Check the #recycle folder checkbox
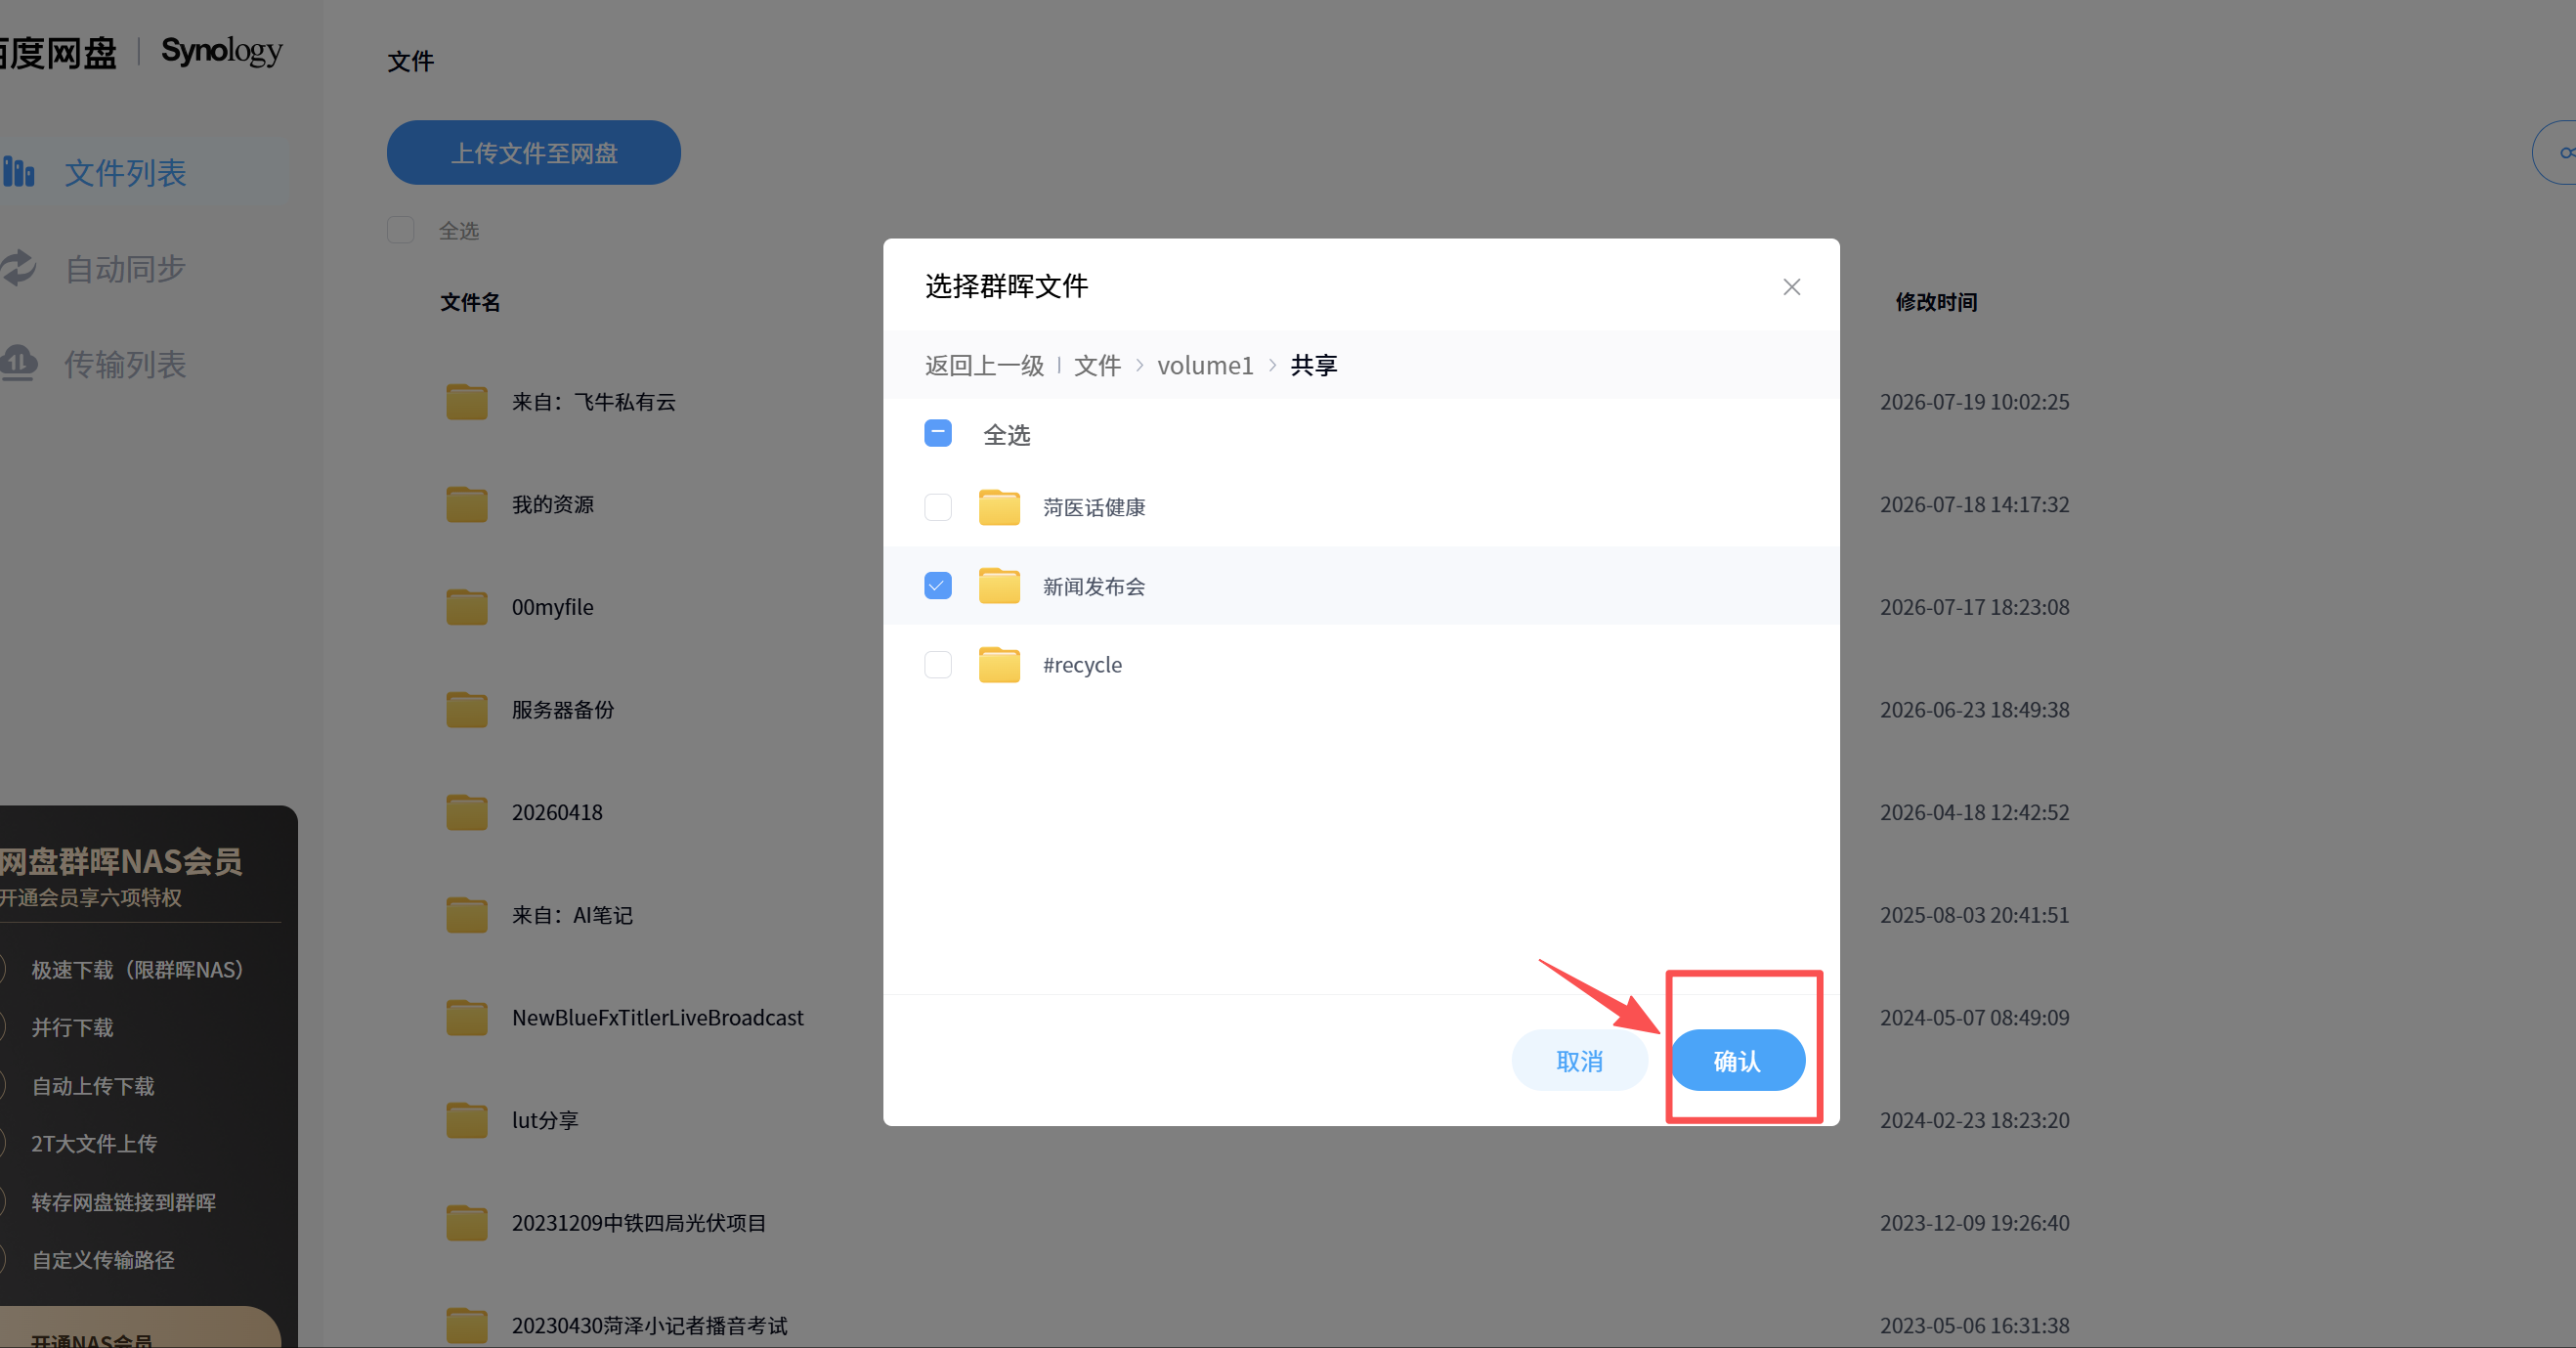The height and width of the screenshot is (1348, 2576). pos(937,664)
